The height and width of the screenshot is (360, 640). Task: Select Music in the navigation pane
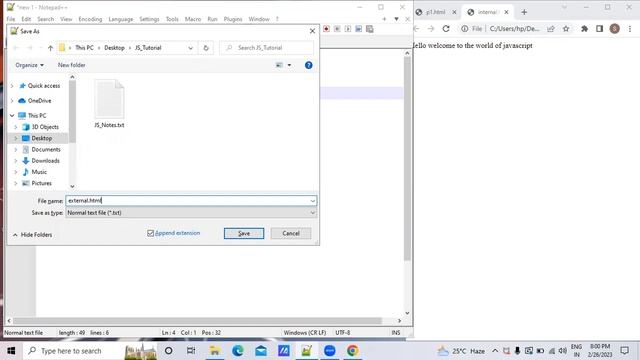[x=39, y=172]
